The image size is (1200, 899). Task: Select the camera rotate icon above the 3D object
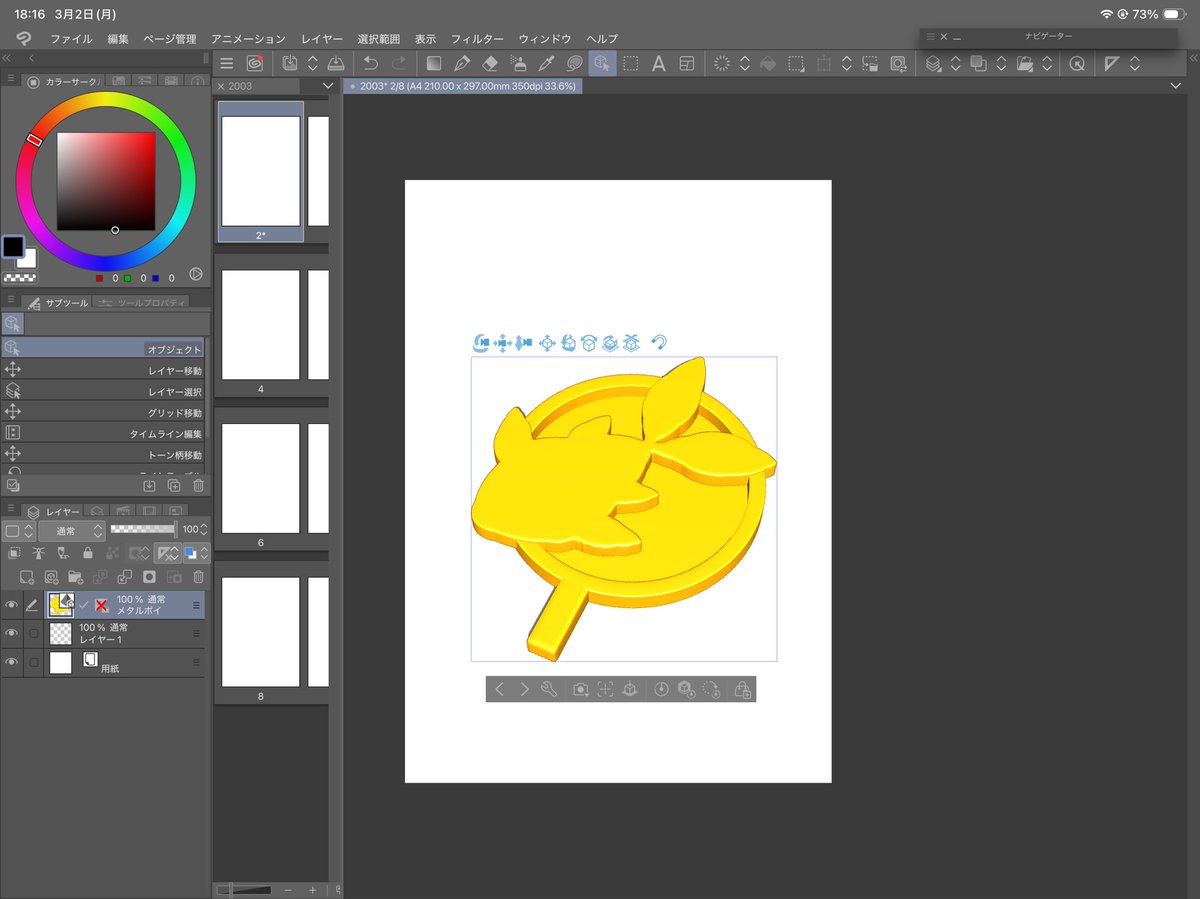[x=482, y=343]
